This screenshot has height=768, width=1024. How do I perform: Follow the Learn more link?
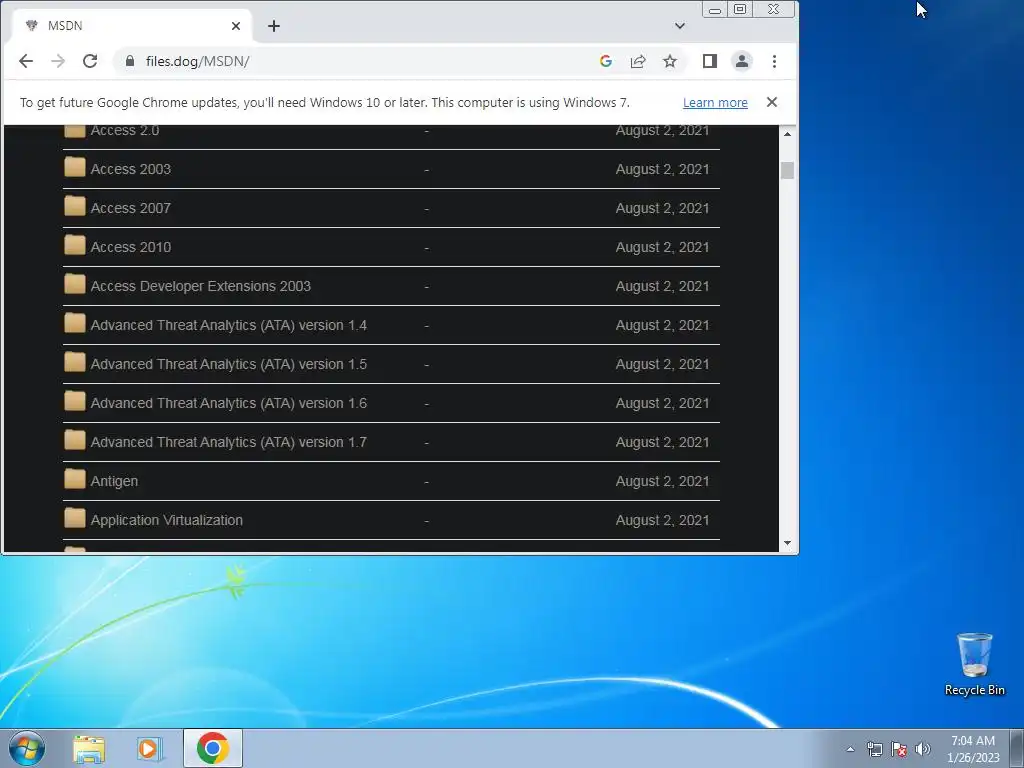715,103
